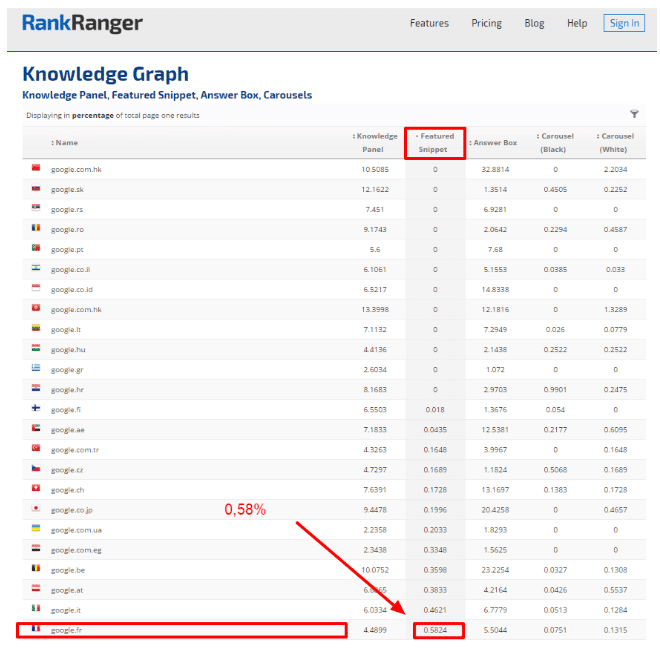Select the google.co.il row name
660x657 pixels.
coord(70,270)
